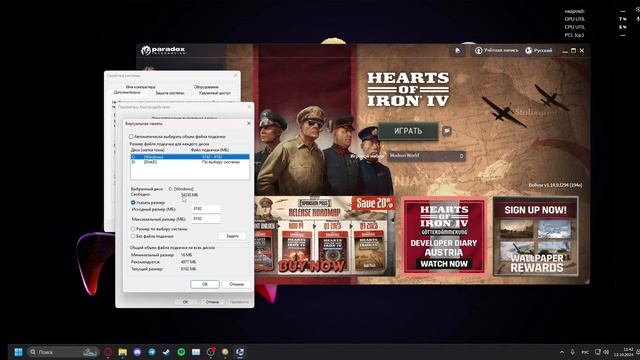Switch to the Защита системы tab
The width and height of the screenshot is (640, 360).
(170, 93)
